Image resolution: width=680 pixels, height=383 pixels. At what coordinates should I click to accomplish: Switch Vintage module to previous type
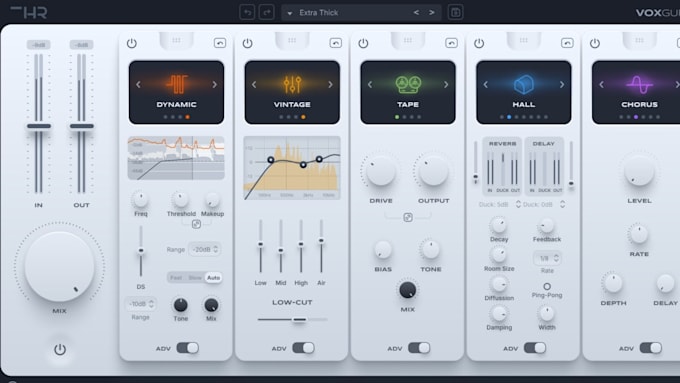[254, 85]
